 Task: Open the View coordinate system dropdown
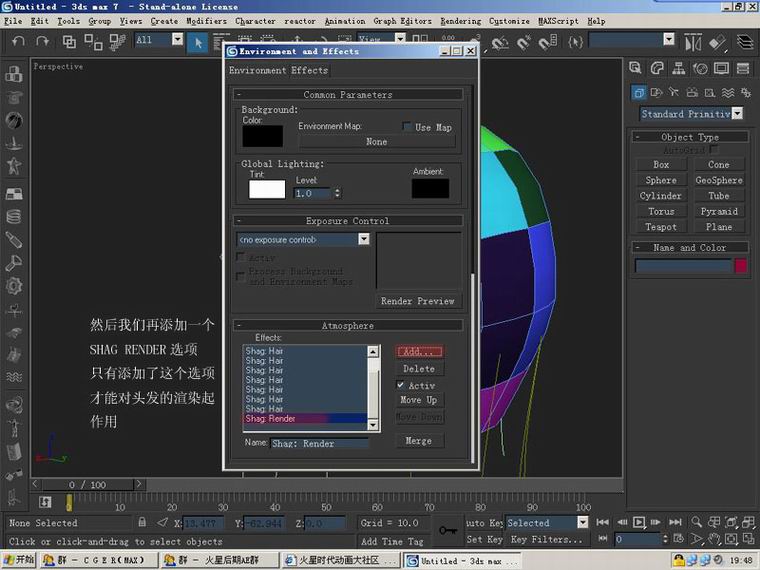tap(400, 38)
